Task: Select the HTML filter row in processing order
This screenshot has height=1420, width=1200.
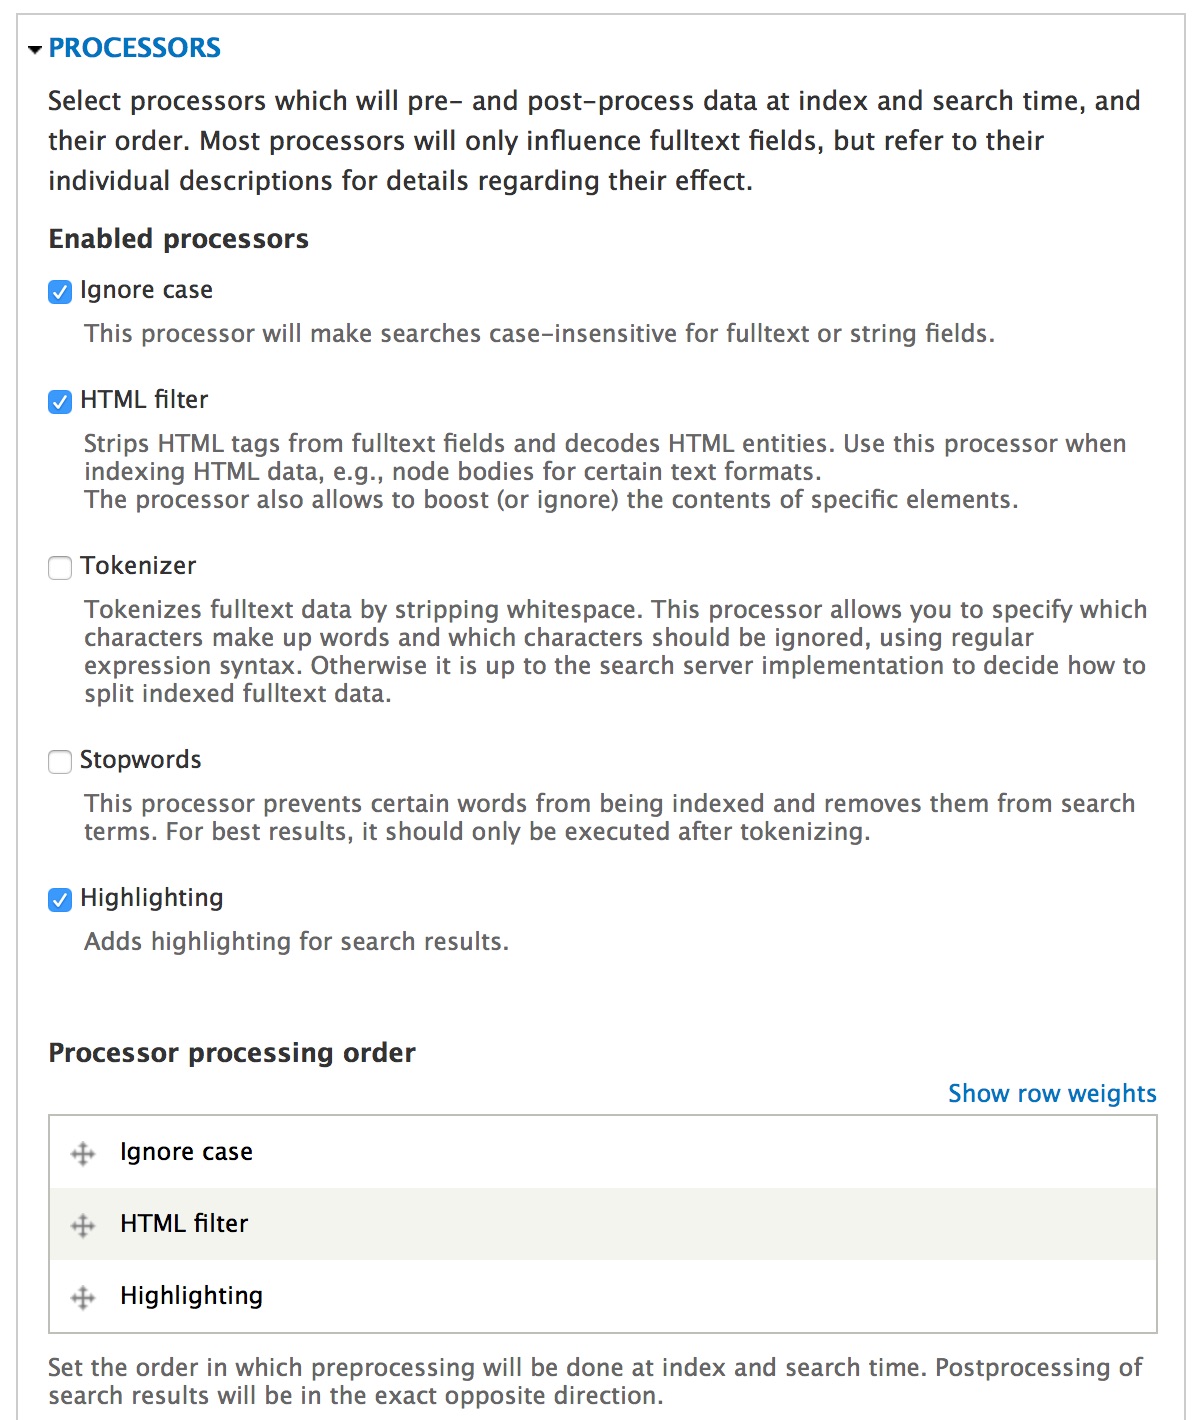Action: click(603, 1224)
